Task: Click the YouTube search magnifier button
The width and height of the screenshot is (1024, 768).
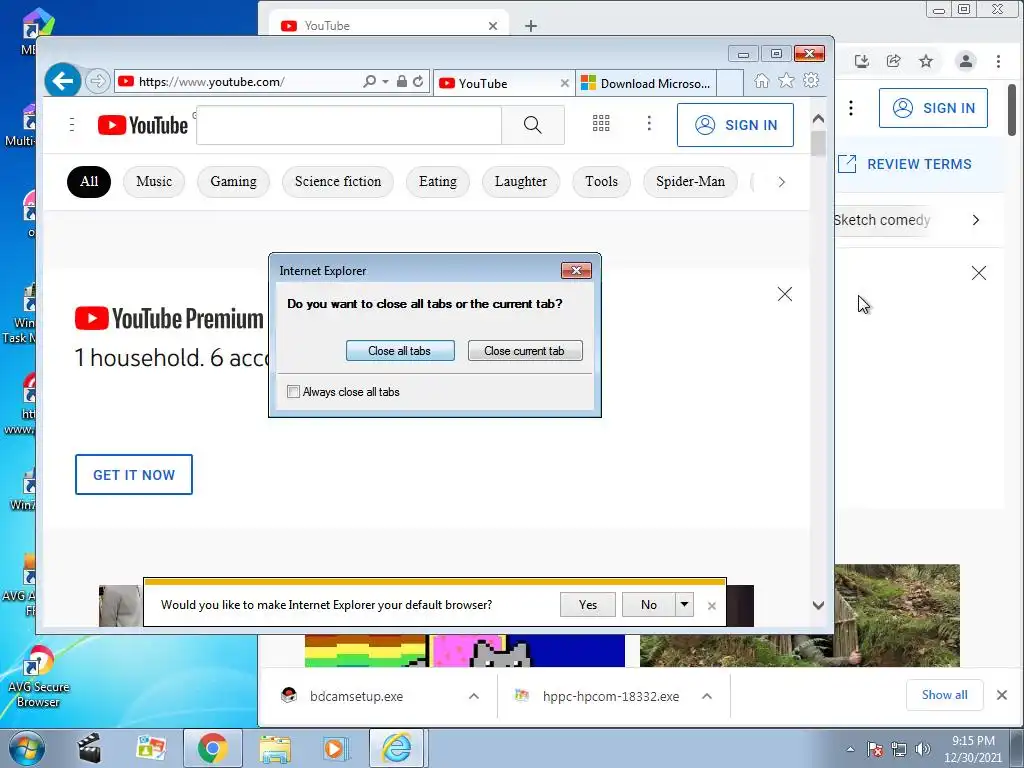Action: click(533, 125)
